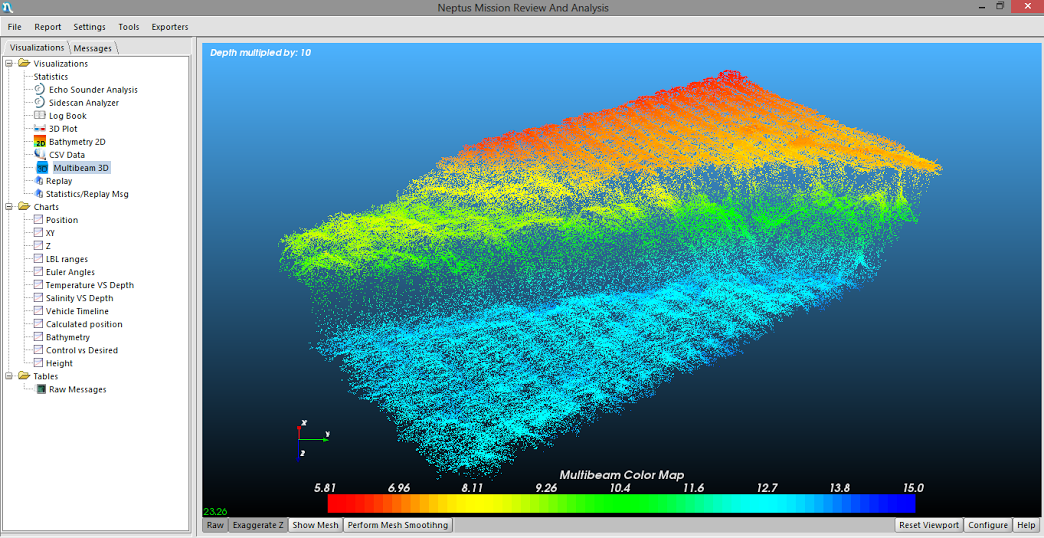The image size is (1044, 538).
Task: Click the Salinity VS Depth icon
Action: click(38, 298)
